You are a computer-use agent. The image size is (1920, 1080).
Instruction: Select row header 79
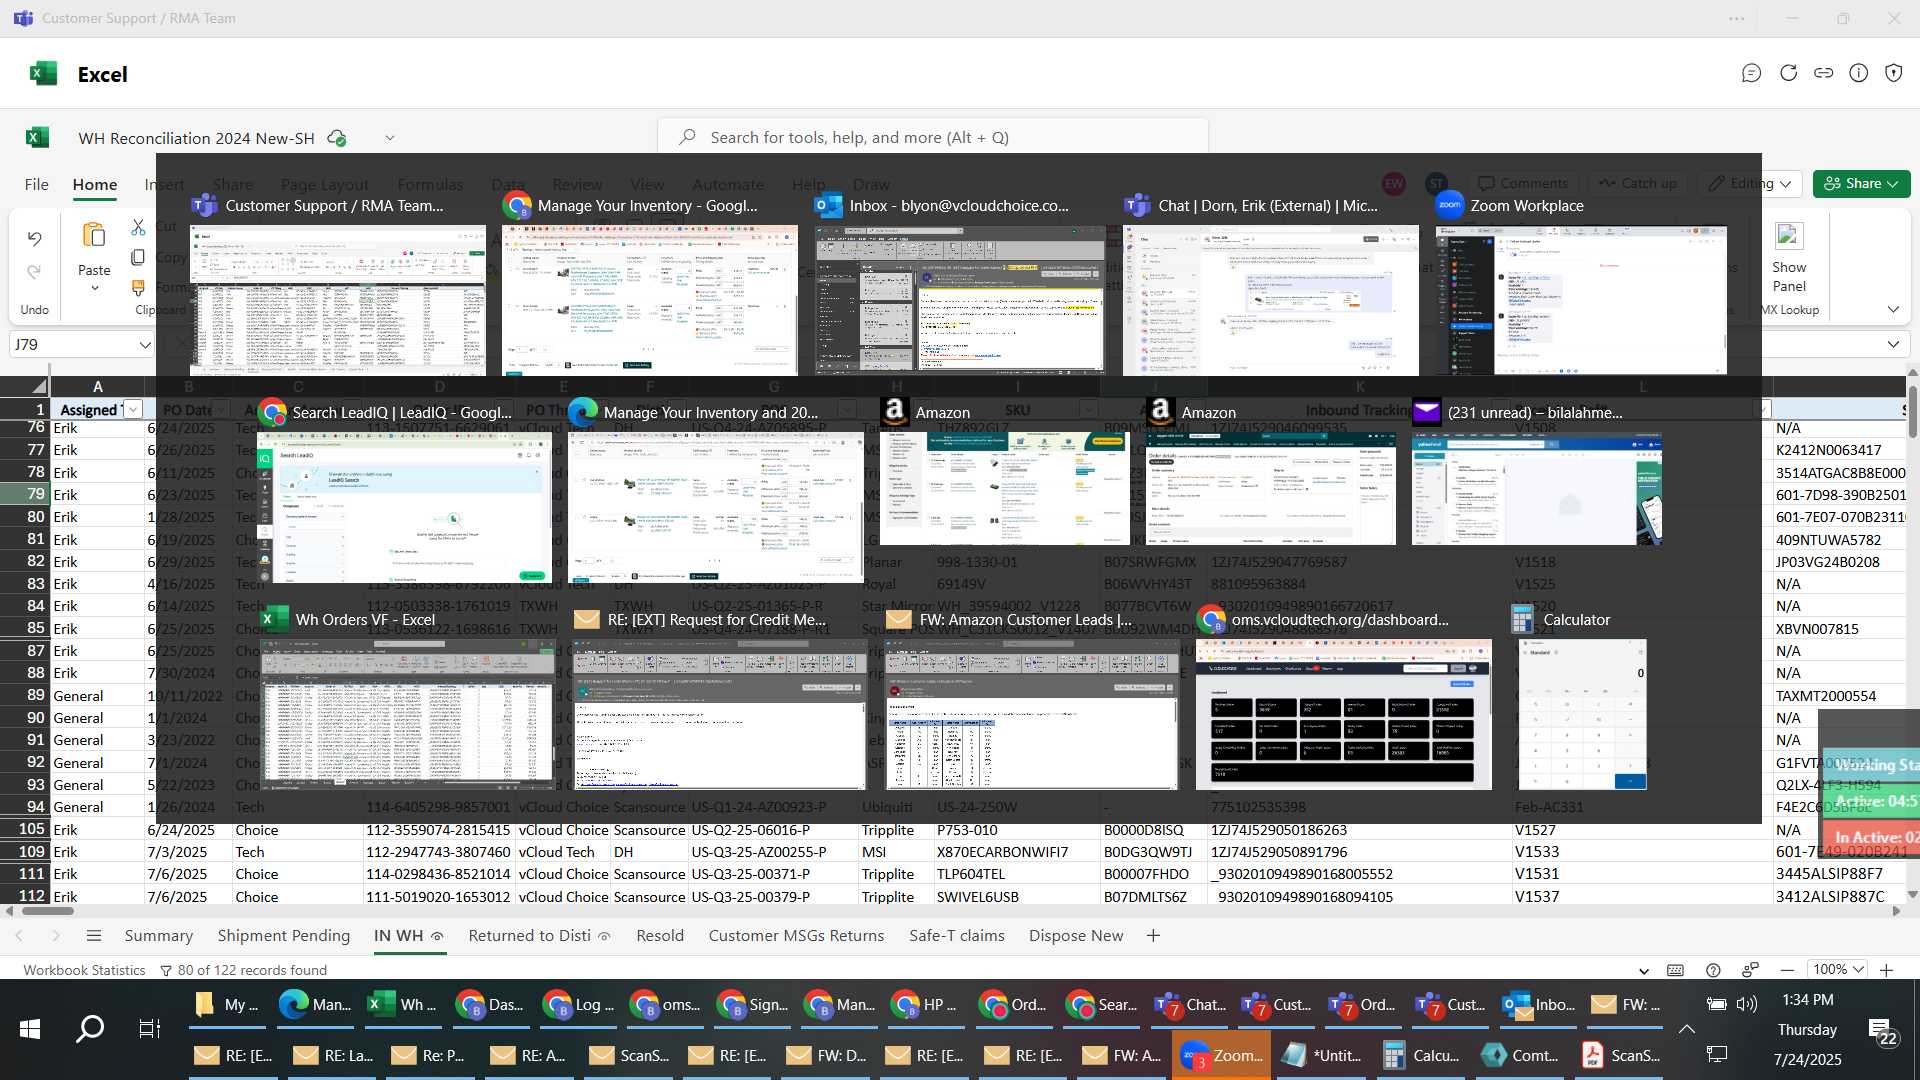(x=25, y=494)
